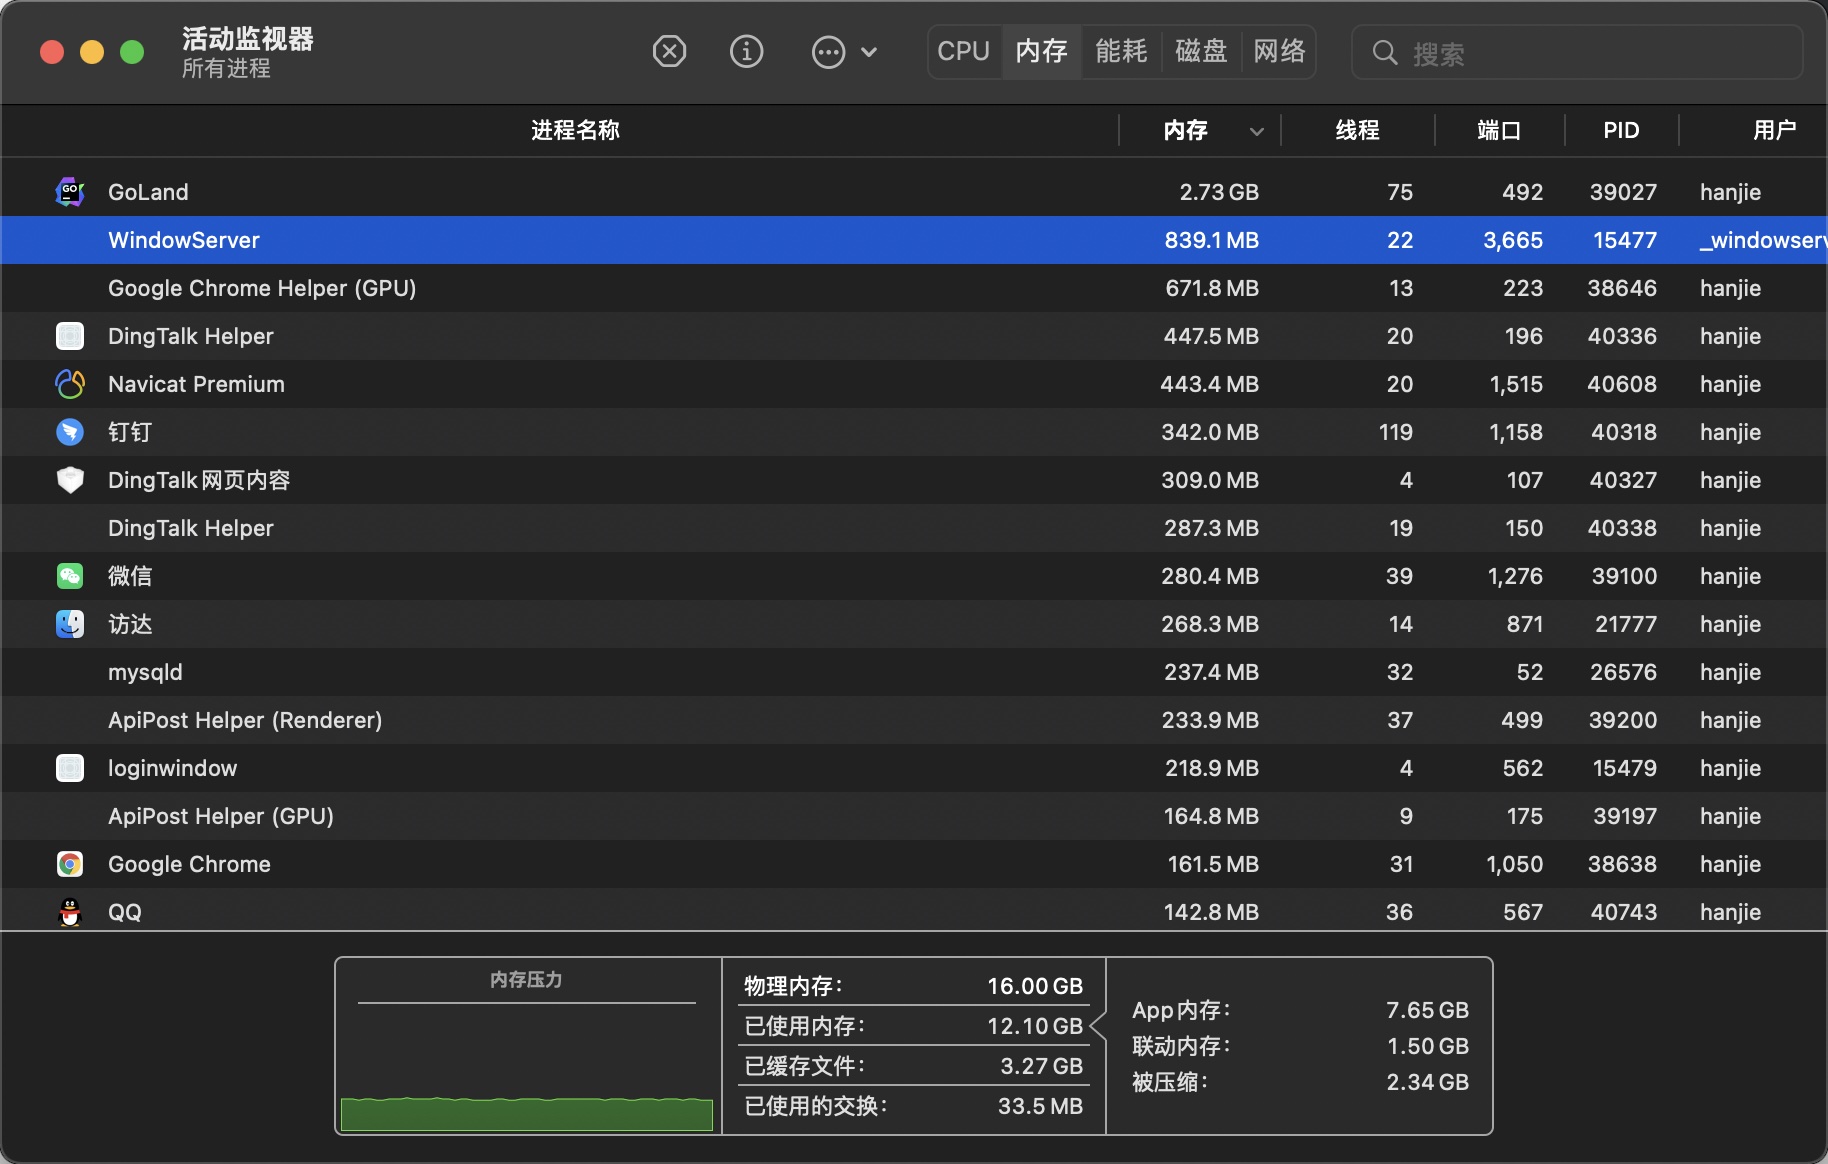Select the mysqld process row
1828x1164 pixels.
pyautogui.click(x=600, y=672)
